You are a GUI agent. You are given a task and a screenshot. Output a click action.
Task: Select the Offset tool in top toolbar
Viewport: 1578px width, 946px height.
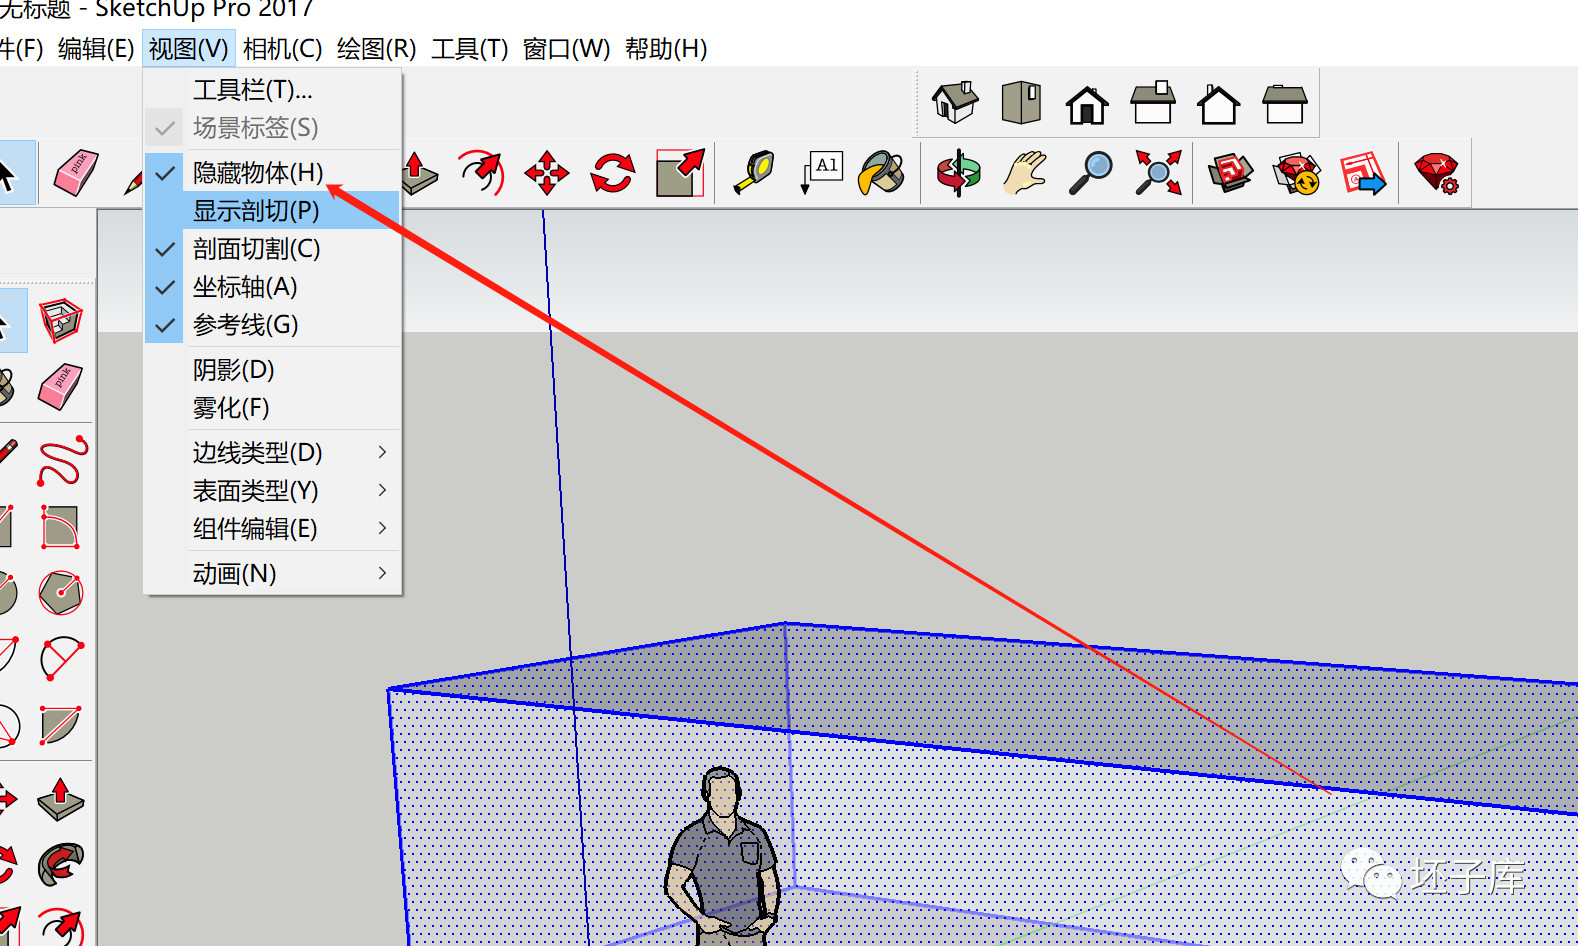point(481,173)
